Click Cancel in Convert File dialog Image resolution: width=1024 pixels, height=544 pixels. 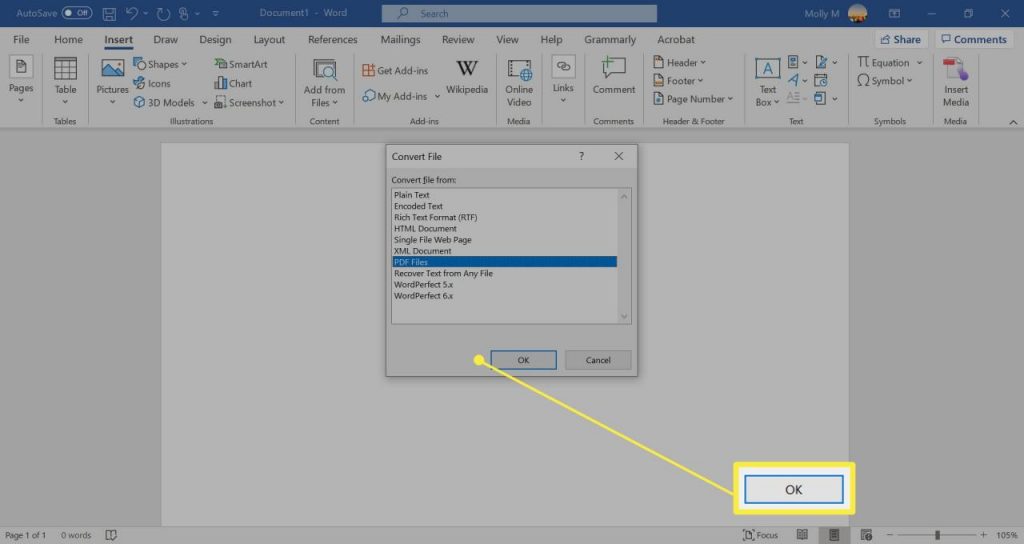point(598,360)
